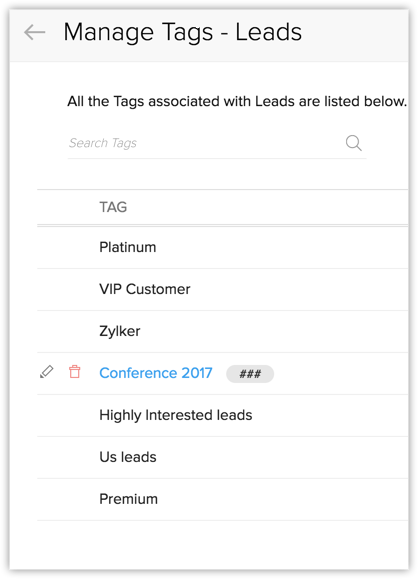Screen dimensions: 418x579
Task: Select the Us leads tag
Action: tap(128, 457)
